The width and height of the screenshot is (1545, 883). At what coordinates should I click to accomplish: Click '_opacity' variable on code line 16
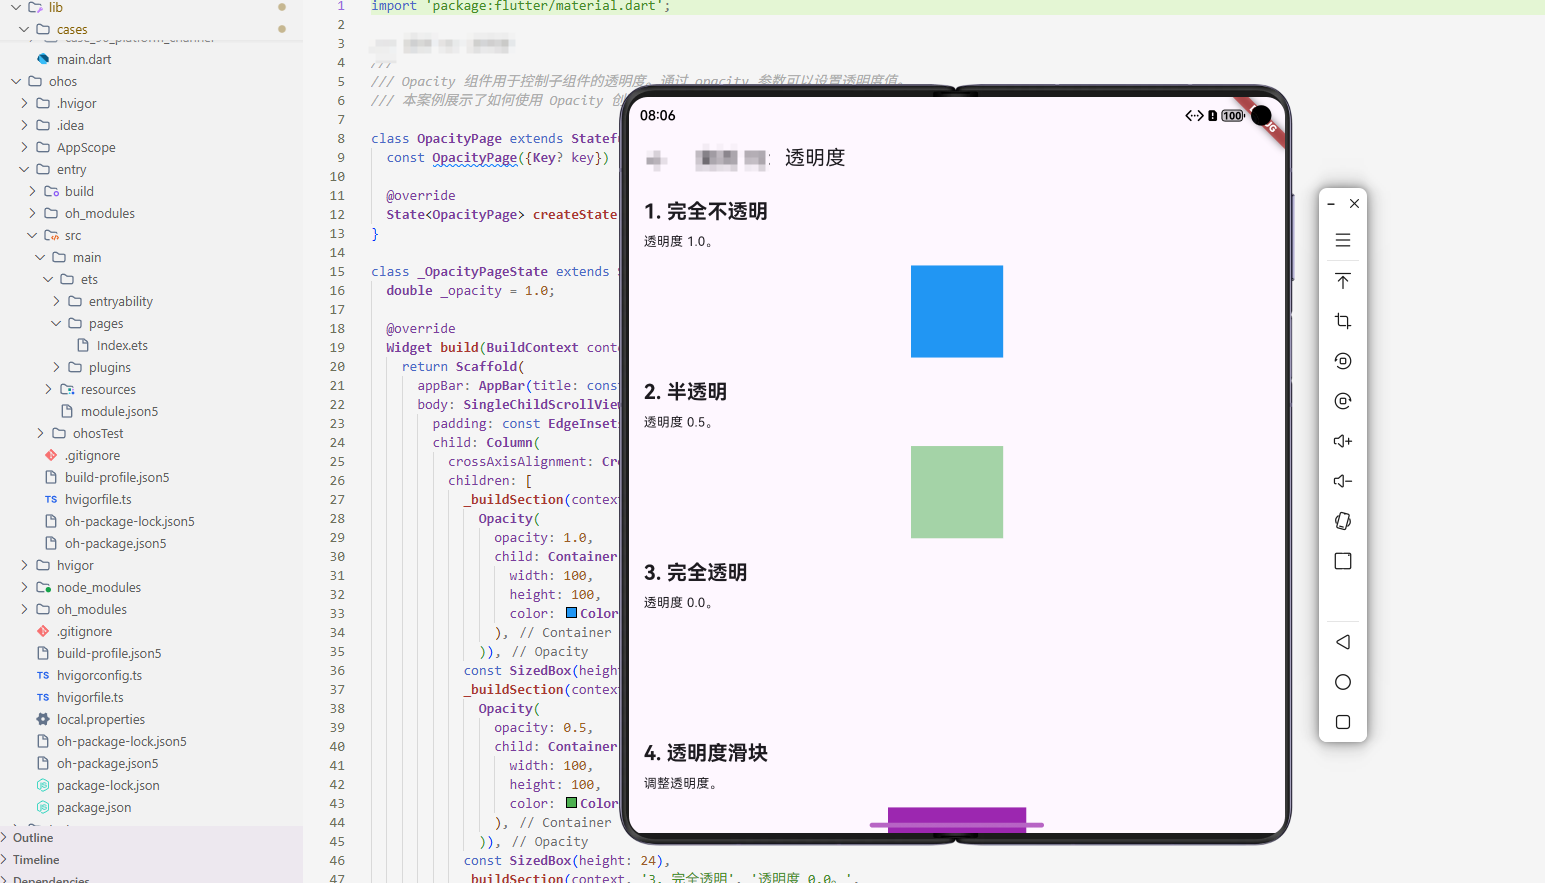coord(471,290)
